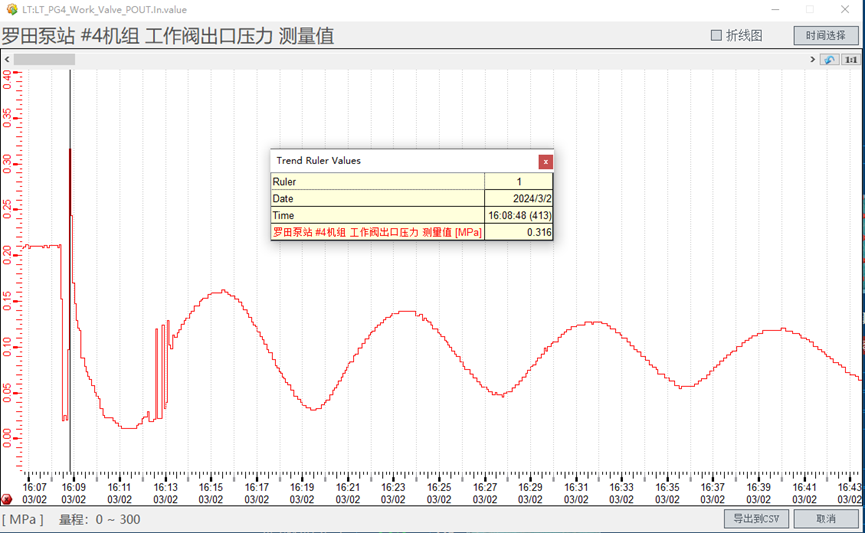This screenshot has height=533, width=865.
Task: Click scroll left arrow above the chart
Action: click(7, 60)
